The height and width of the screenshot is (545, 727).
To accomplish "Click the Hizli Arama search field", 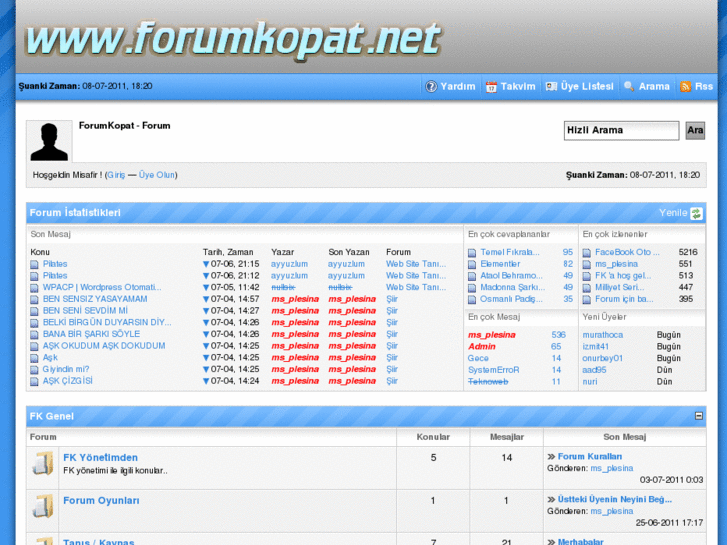I will pyautogui.click(x=621, y=130).
